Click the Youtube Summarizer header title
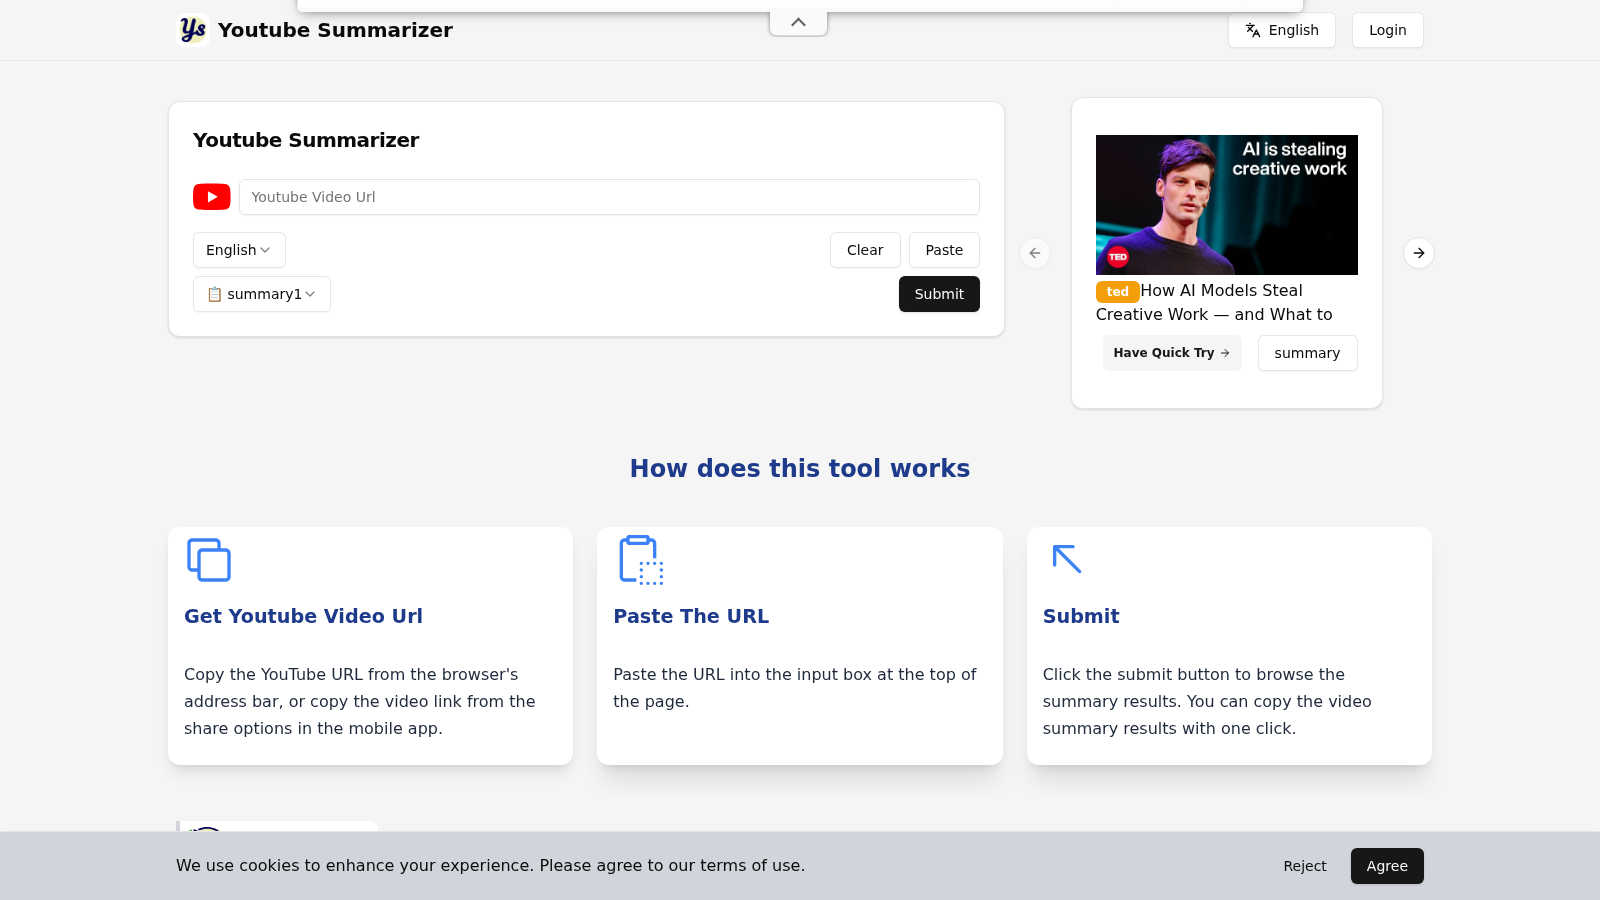The height and width of the screenshot is (900, 1600). (335, 30)
